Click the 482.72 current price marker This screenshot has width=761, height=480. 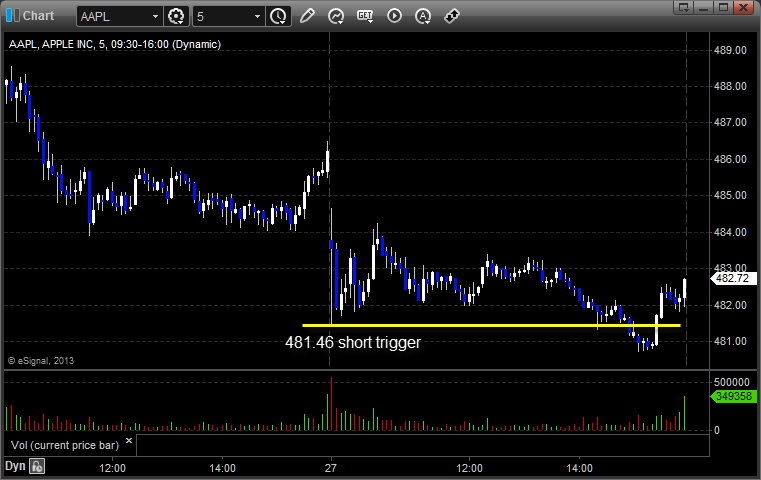pyautogui.click(x=733, y=278)
